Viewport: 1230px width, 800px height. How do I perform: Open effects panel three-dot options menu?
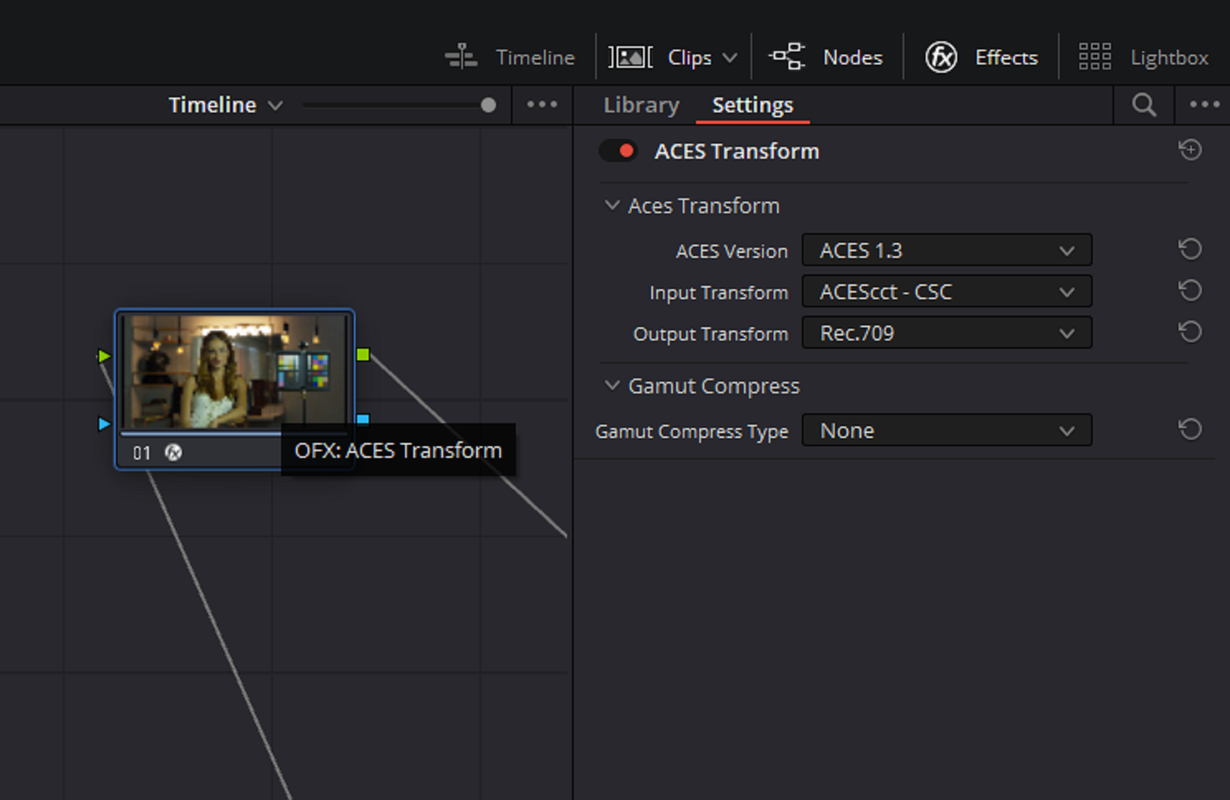coord(1204,105)
